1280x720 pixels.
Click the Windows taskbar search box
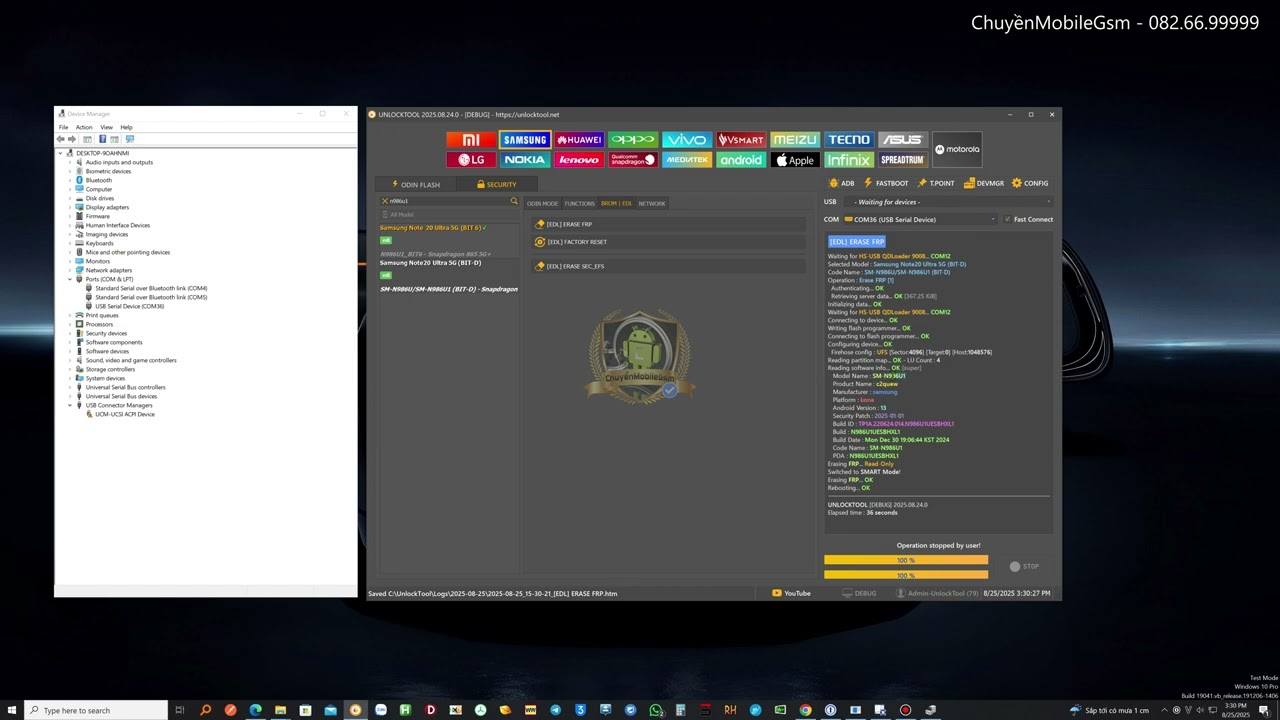click(95, 710)
